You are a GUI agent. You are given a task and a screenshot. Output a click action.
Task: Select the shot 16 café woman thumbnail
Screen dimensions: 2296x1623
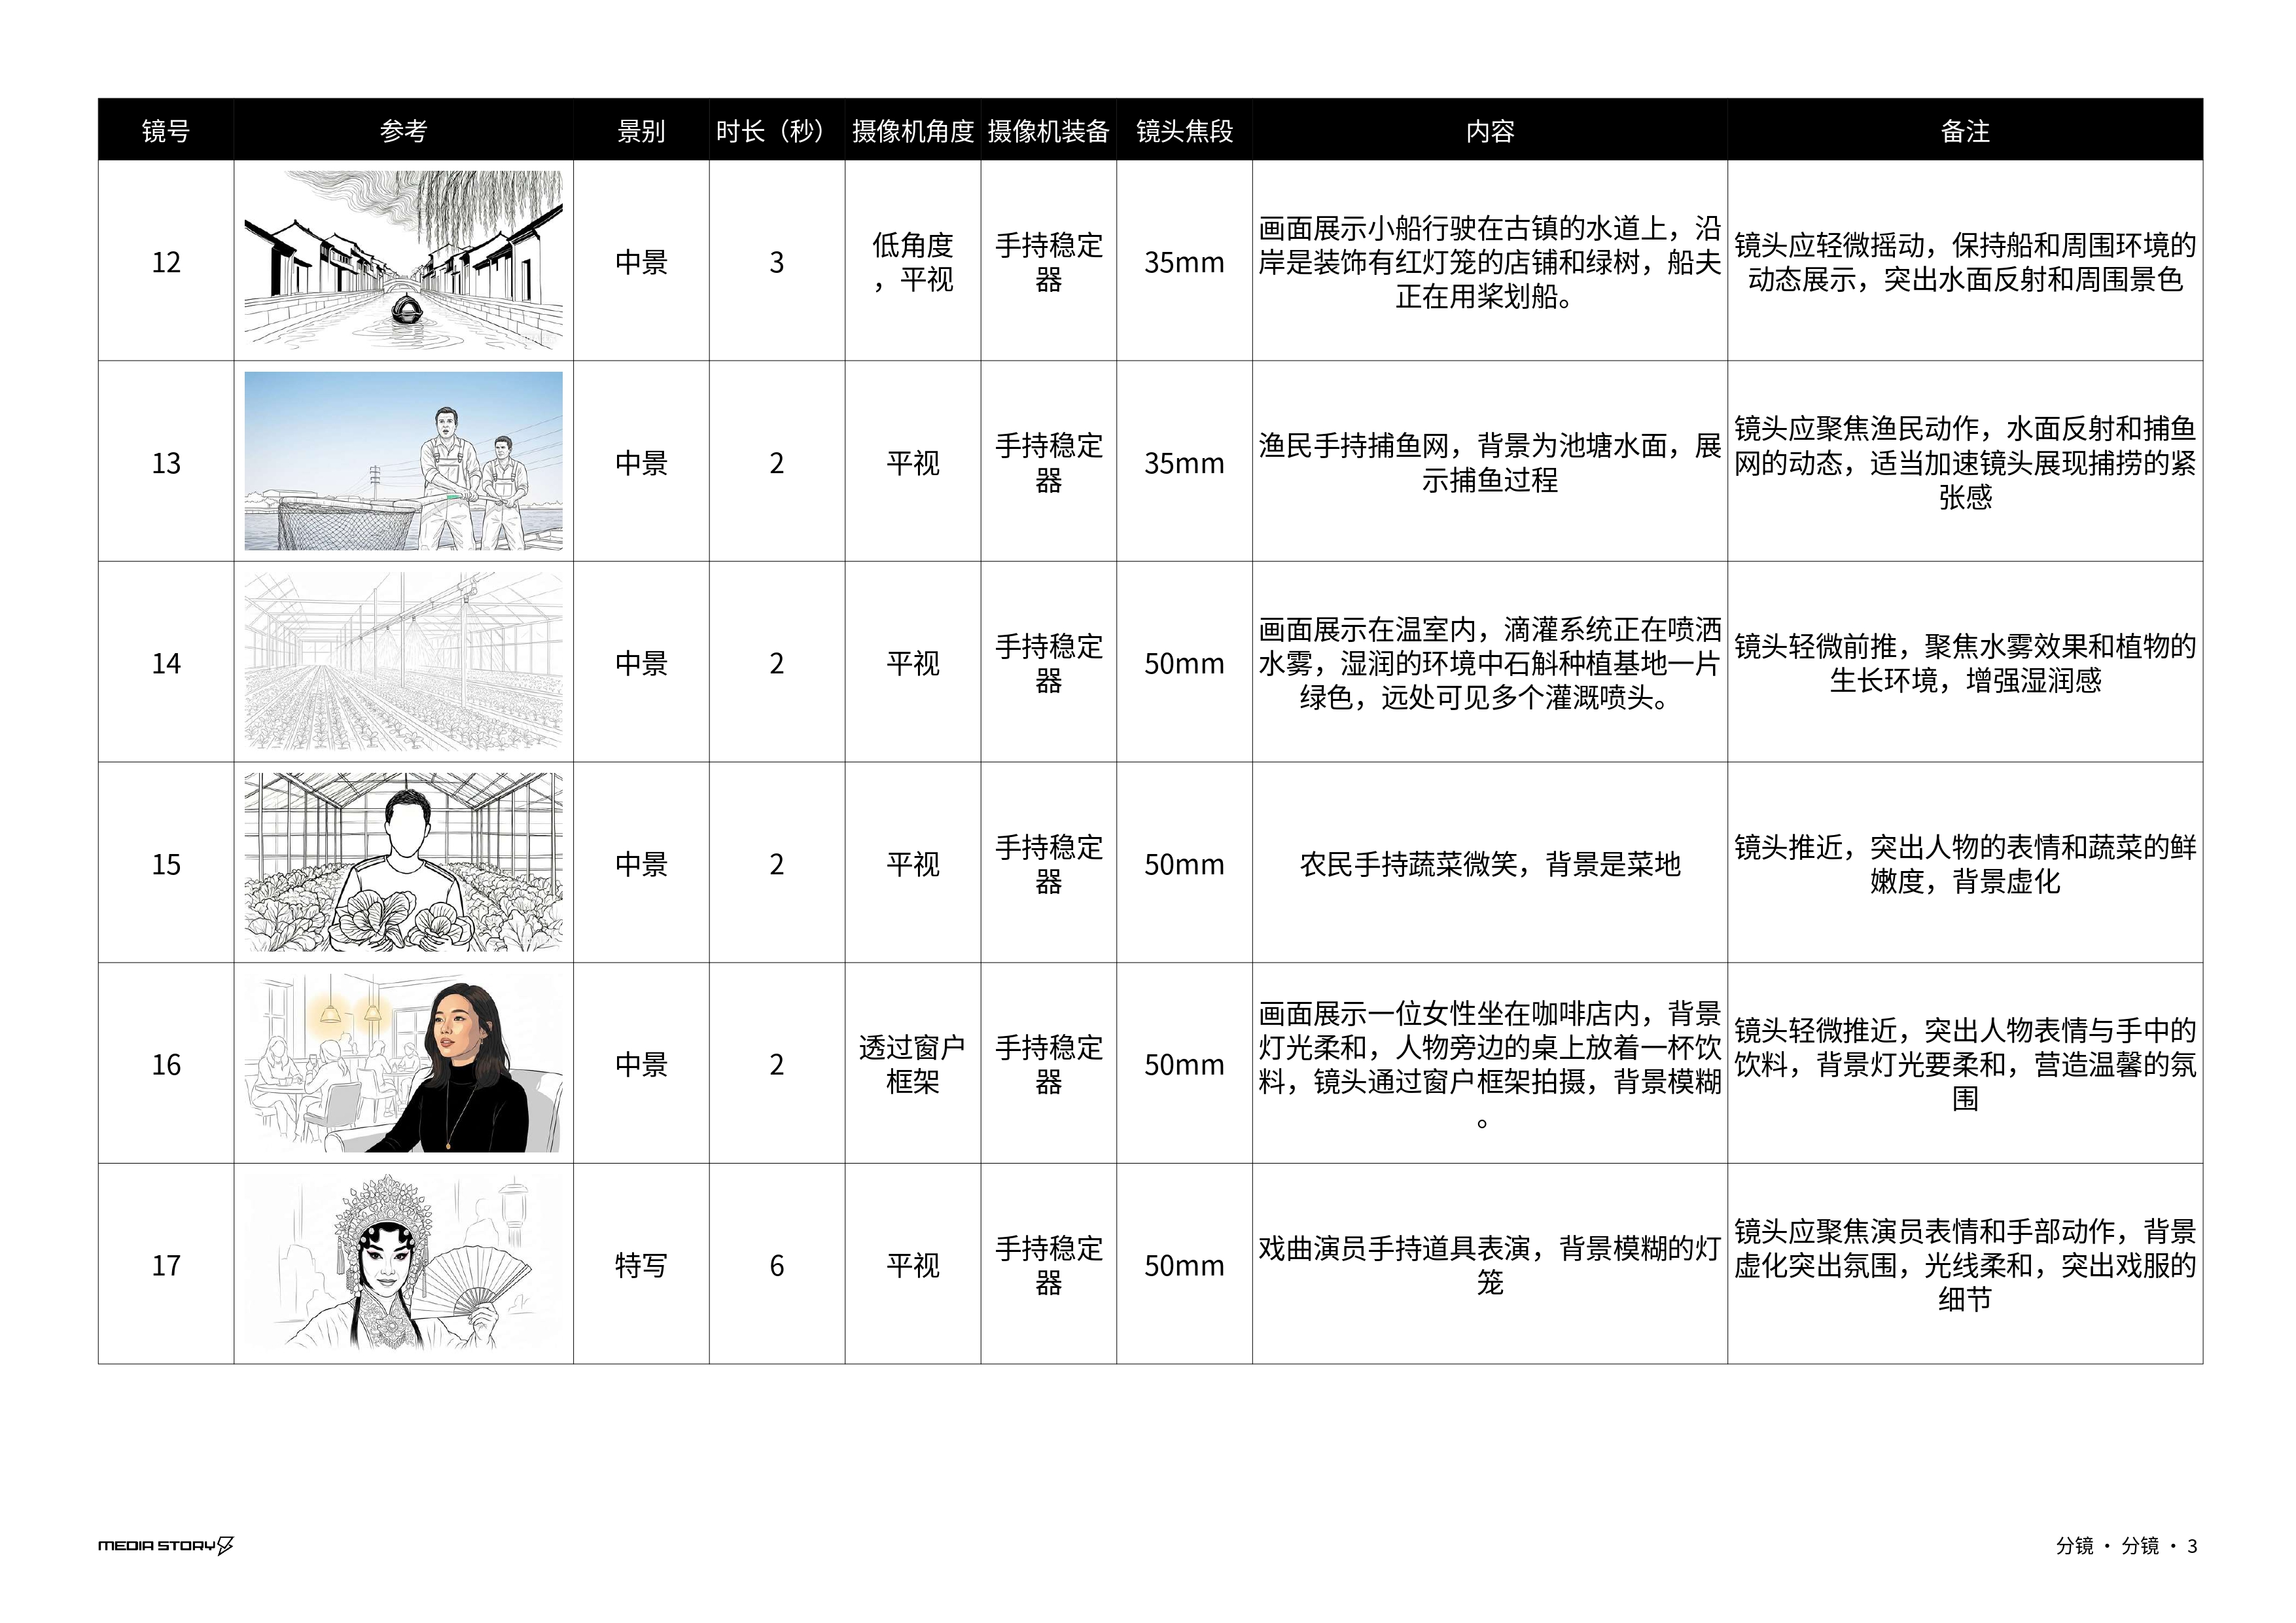click(x=403, y=1063)
